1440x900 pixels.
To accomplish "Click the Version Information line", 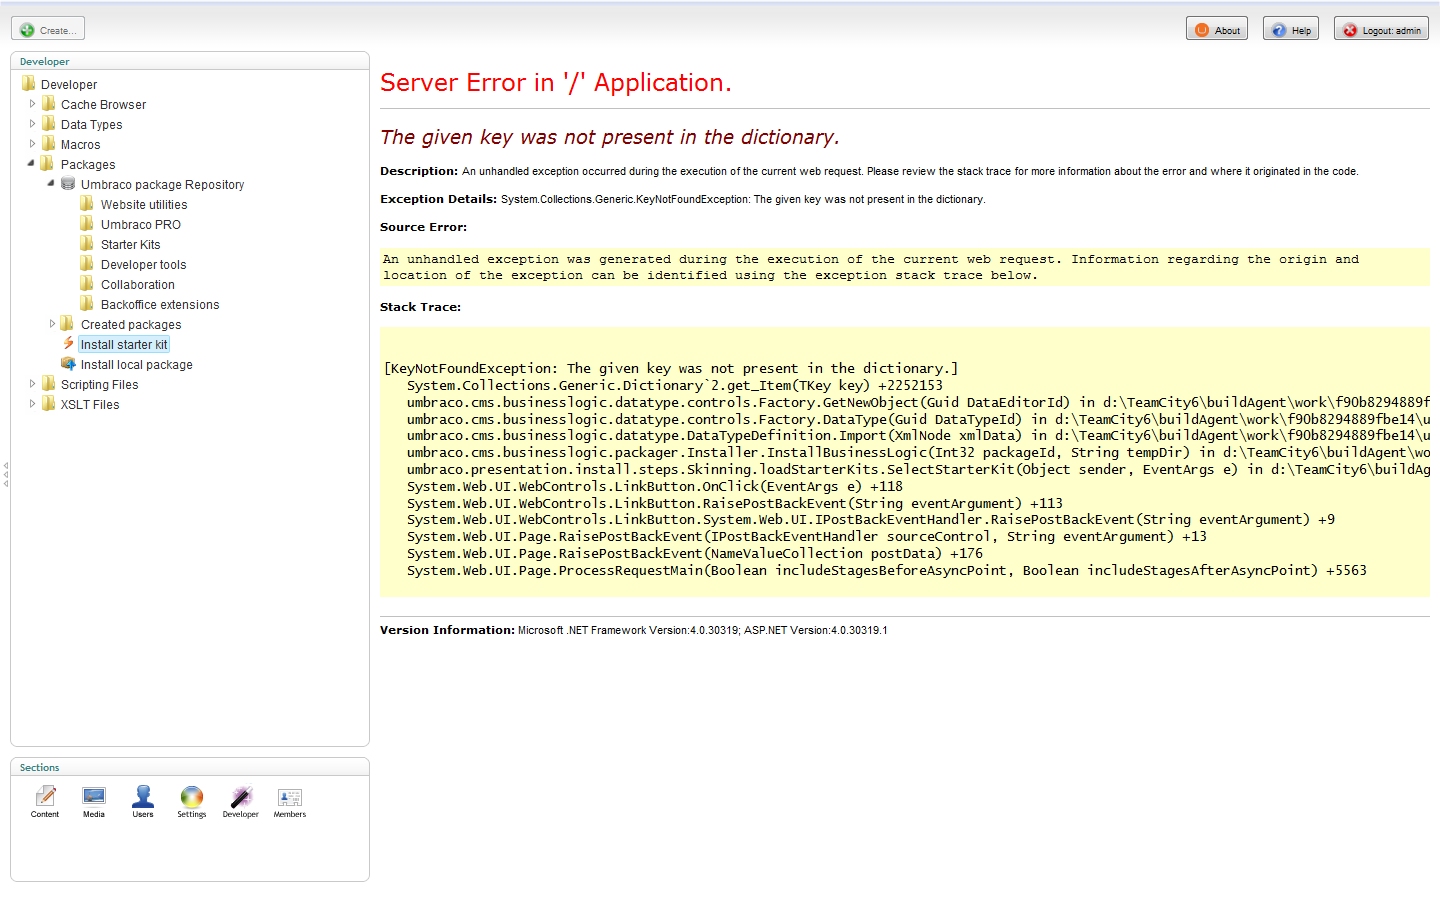I will (634, 630).
